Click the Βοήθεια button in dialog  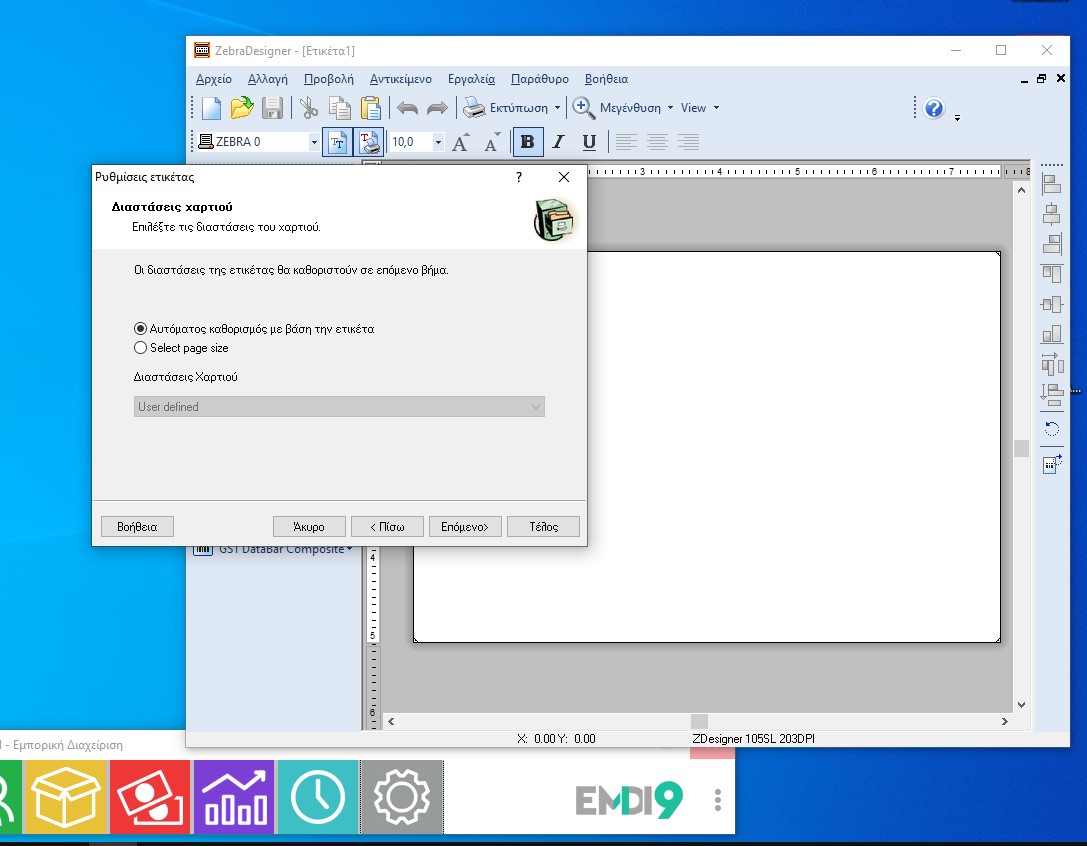pos(137,526)
